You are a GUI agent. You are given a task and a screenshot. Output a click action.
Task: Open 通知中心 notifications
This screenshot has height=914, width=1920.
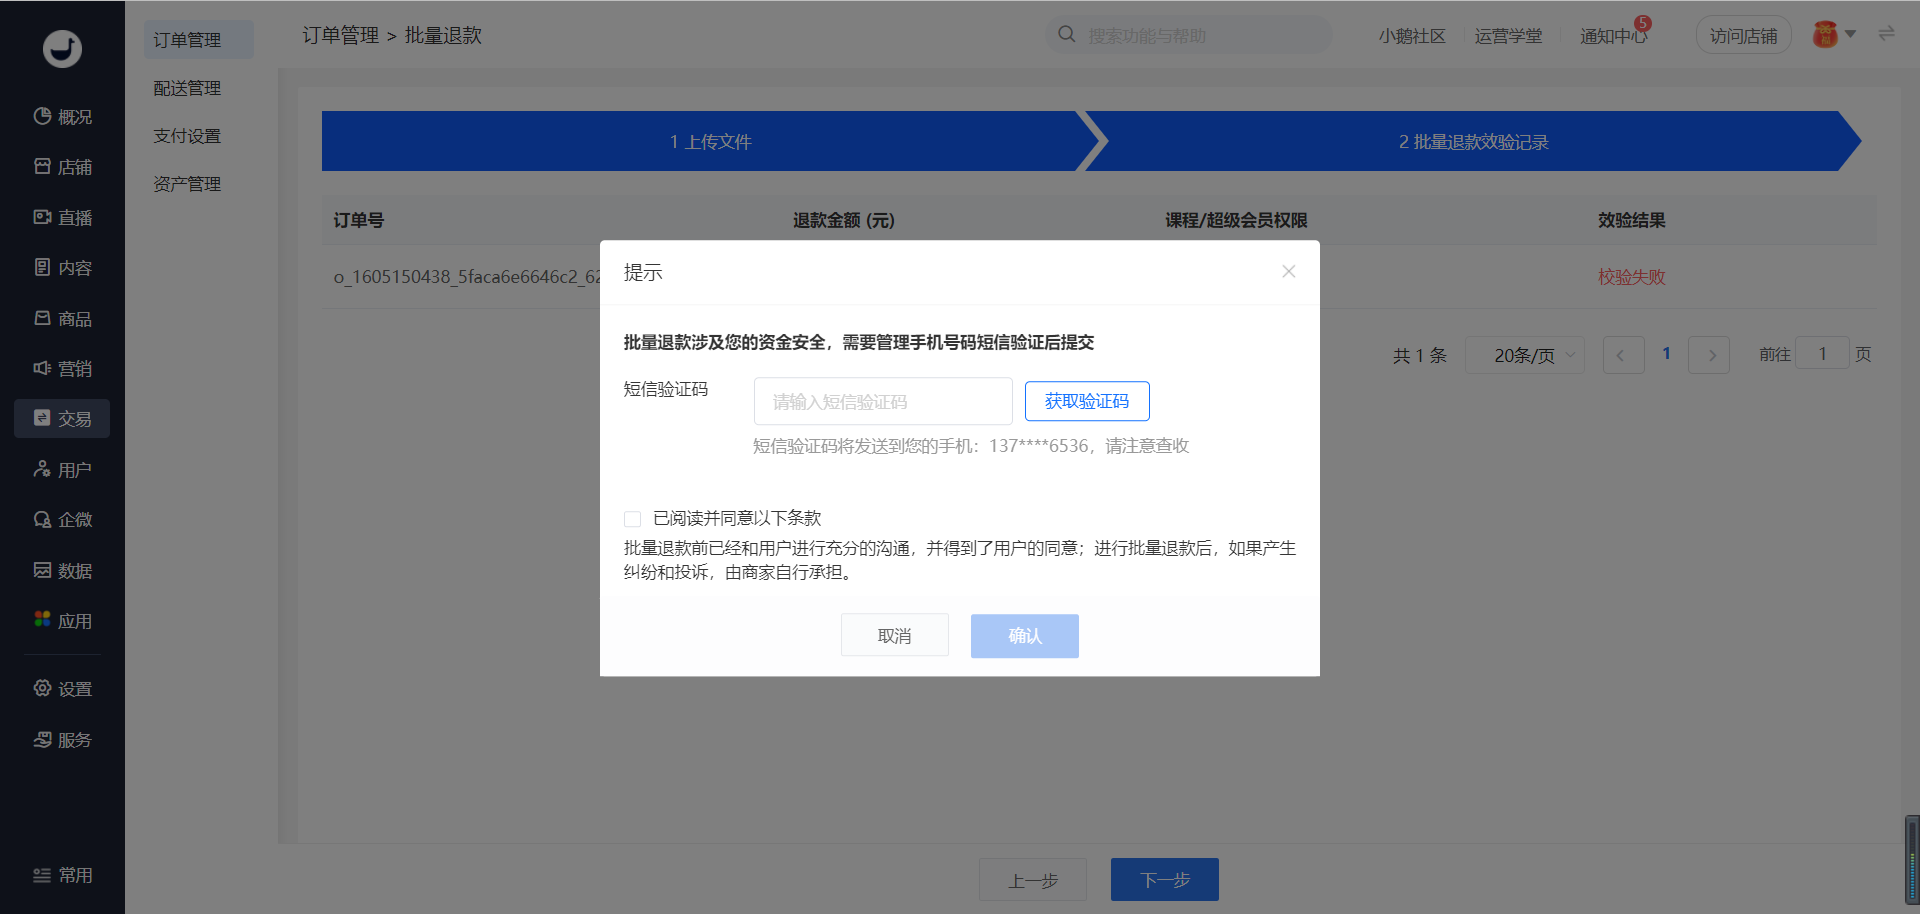click(1613, 36)
